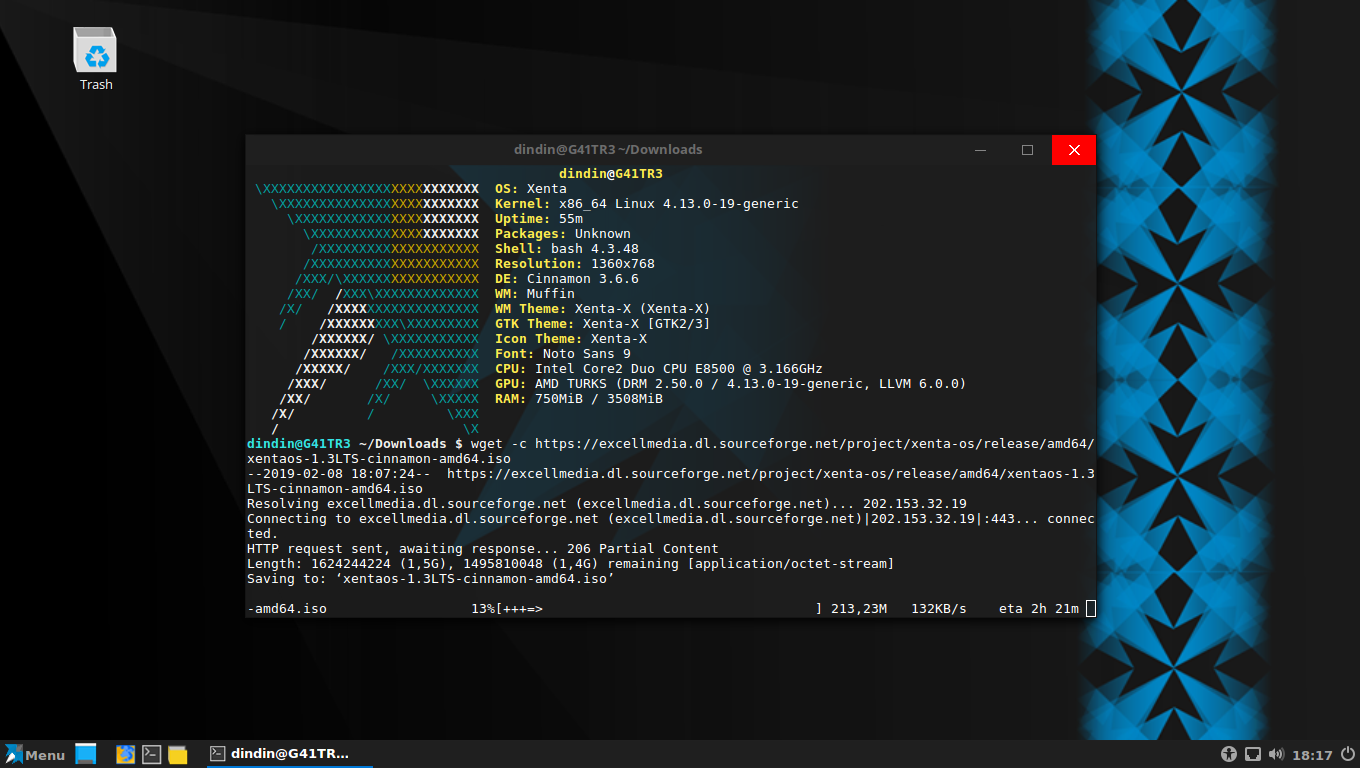Click the 'GTK Theme: Xenta-X [GTK2/3]' line

[603, 324]
